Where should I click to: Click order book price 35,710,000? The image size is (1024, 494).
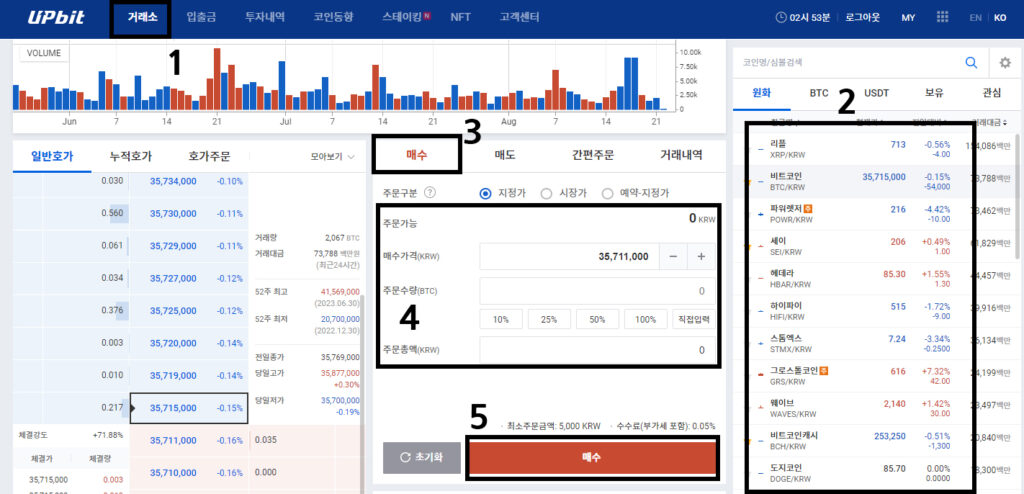[x=173, y=472]
